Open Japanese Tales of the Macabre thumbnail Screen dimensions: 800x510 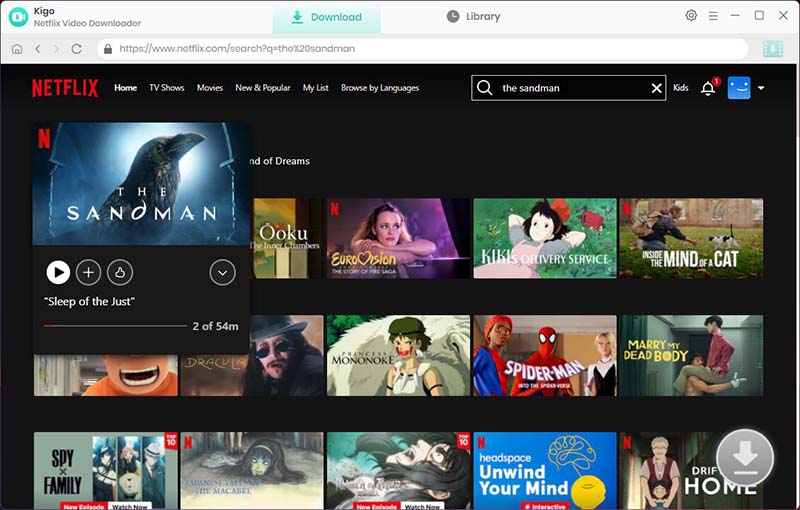click(252, 470)
